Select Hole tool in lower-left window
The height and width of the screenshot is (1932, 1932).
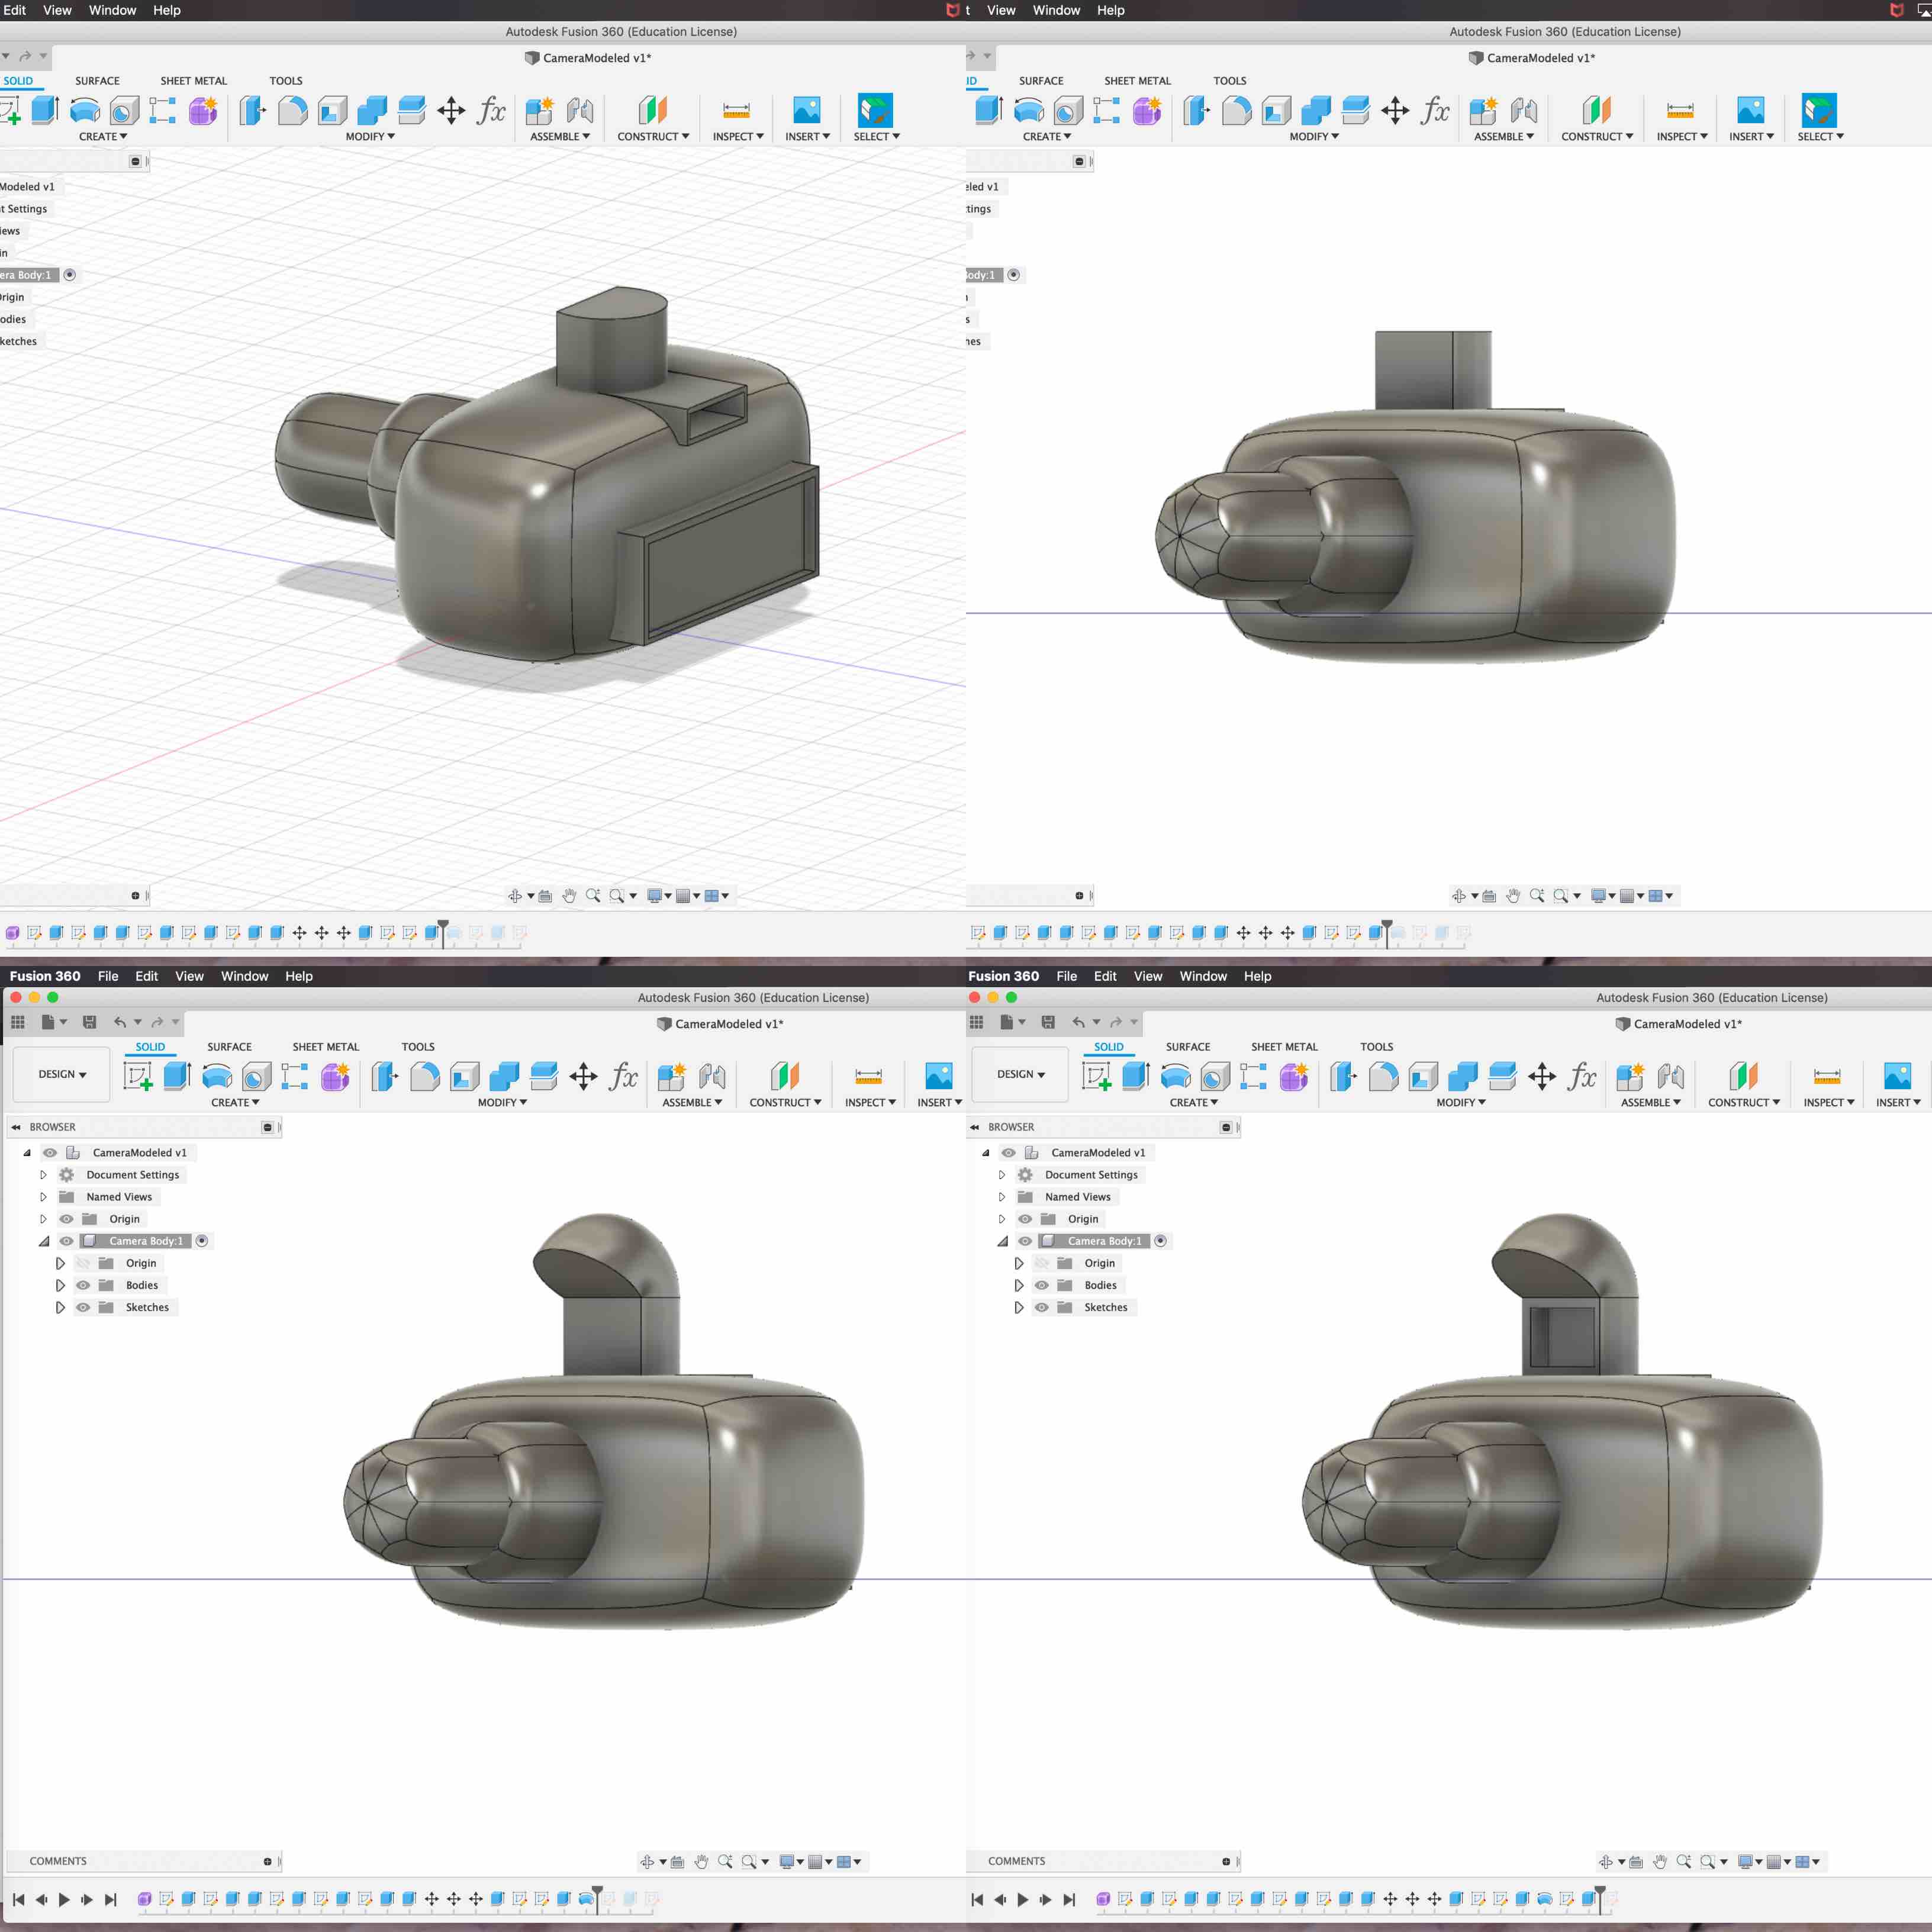[257, 1076]
